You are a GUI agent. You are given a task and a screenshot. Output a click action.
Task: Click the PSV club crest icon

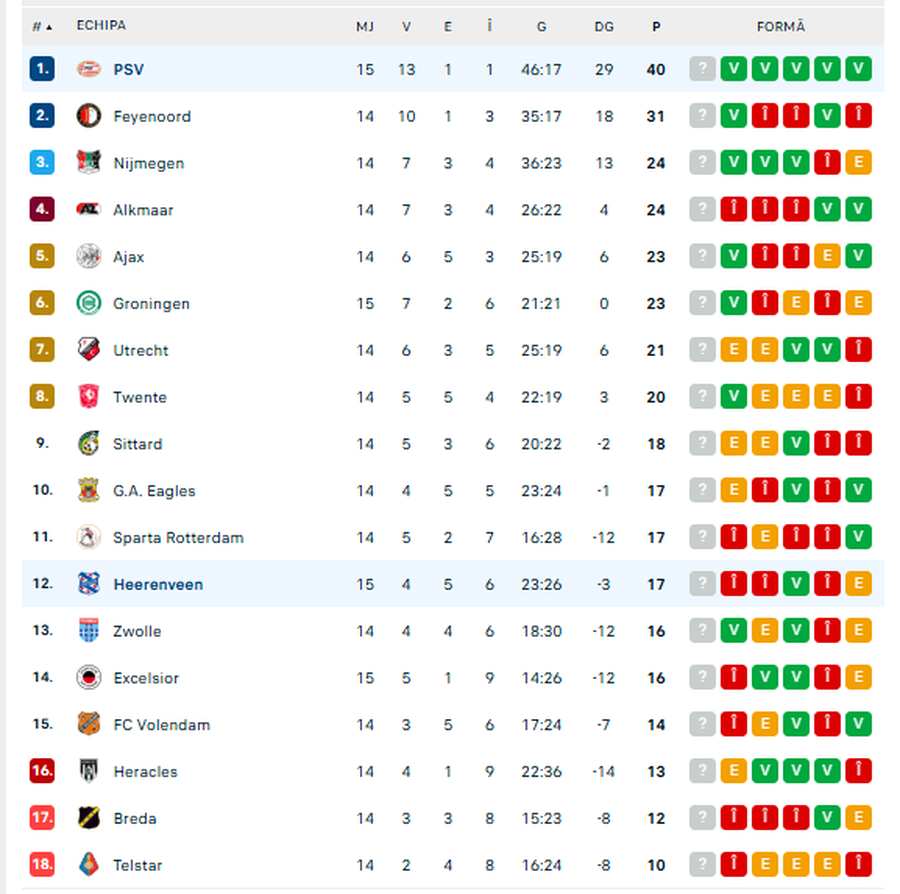(89, 69)
